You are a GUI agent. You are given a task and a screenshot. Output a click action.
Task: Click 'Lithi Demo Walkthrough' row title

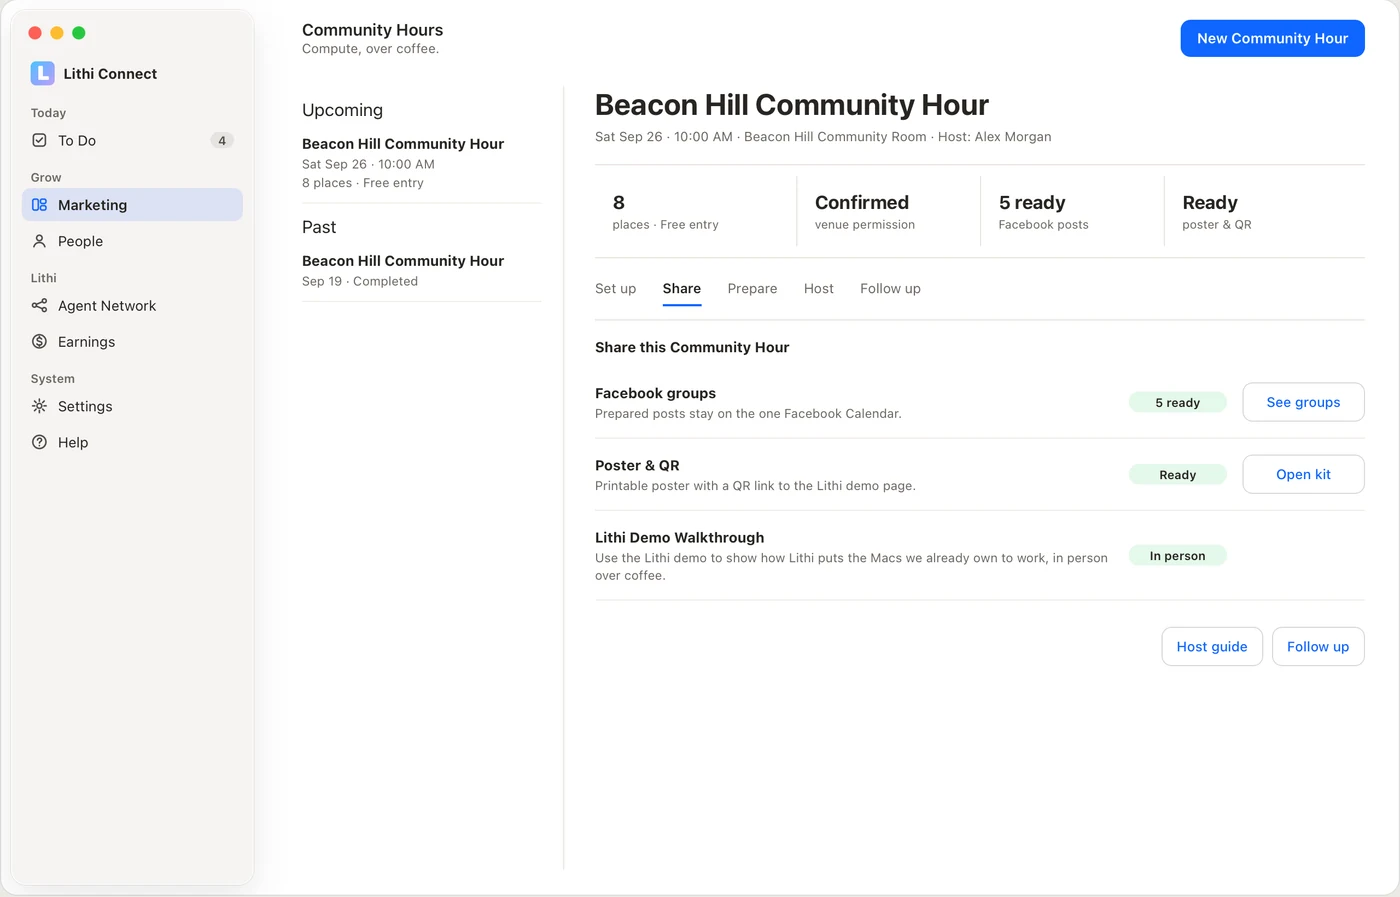pyautogui.click(x=679, y=537)
